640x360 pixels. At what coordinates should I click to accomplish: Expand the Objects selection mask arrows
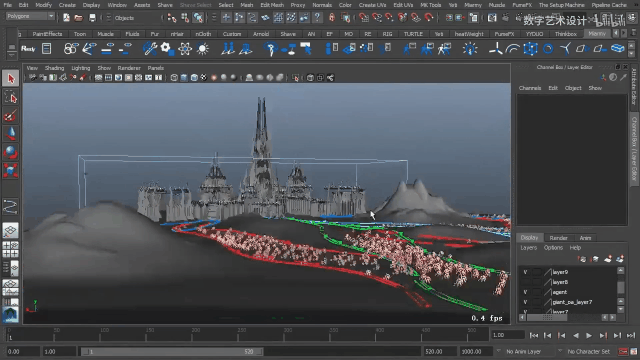tap(109, 18)
